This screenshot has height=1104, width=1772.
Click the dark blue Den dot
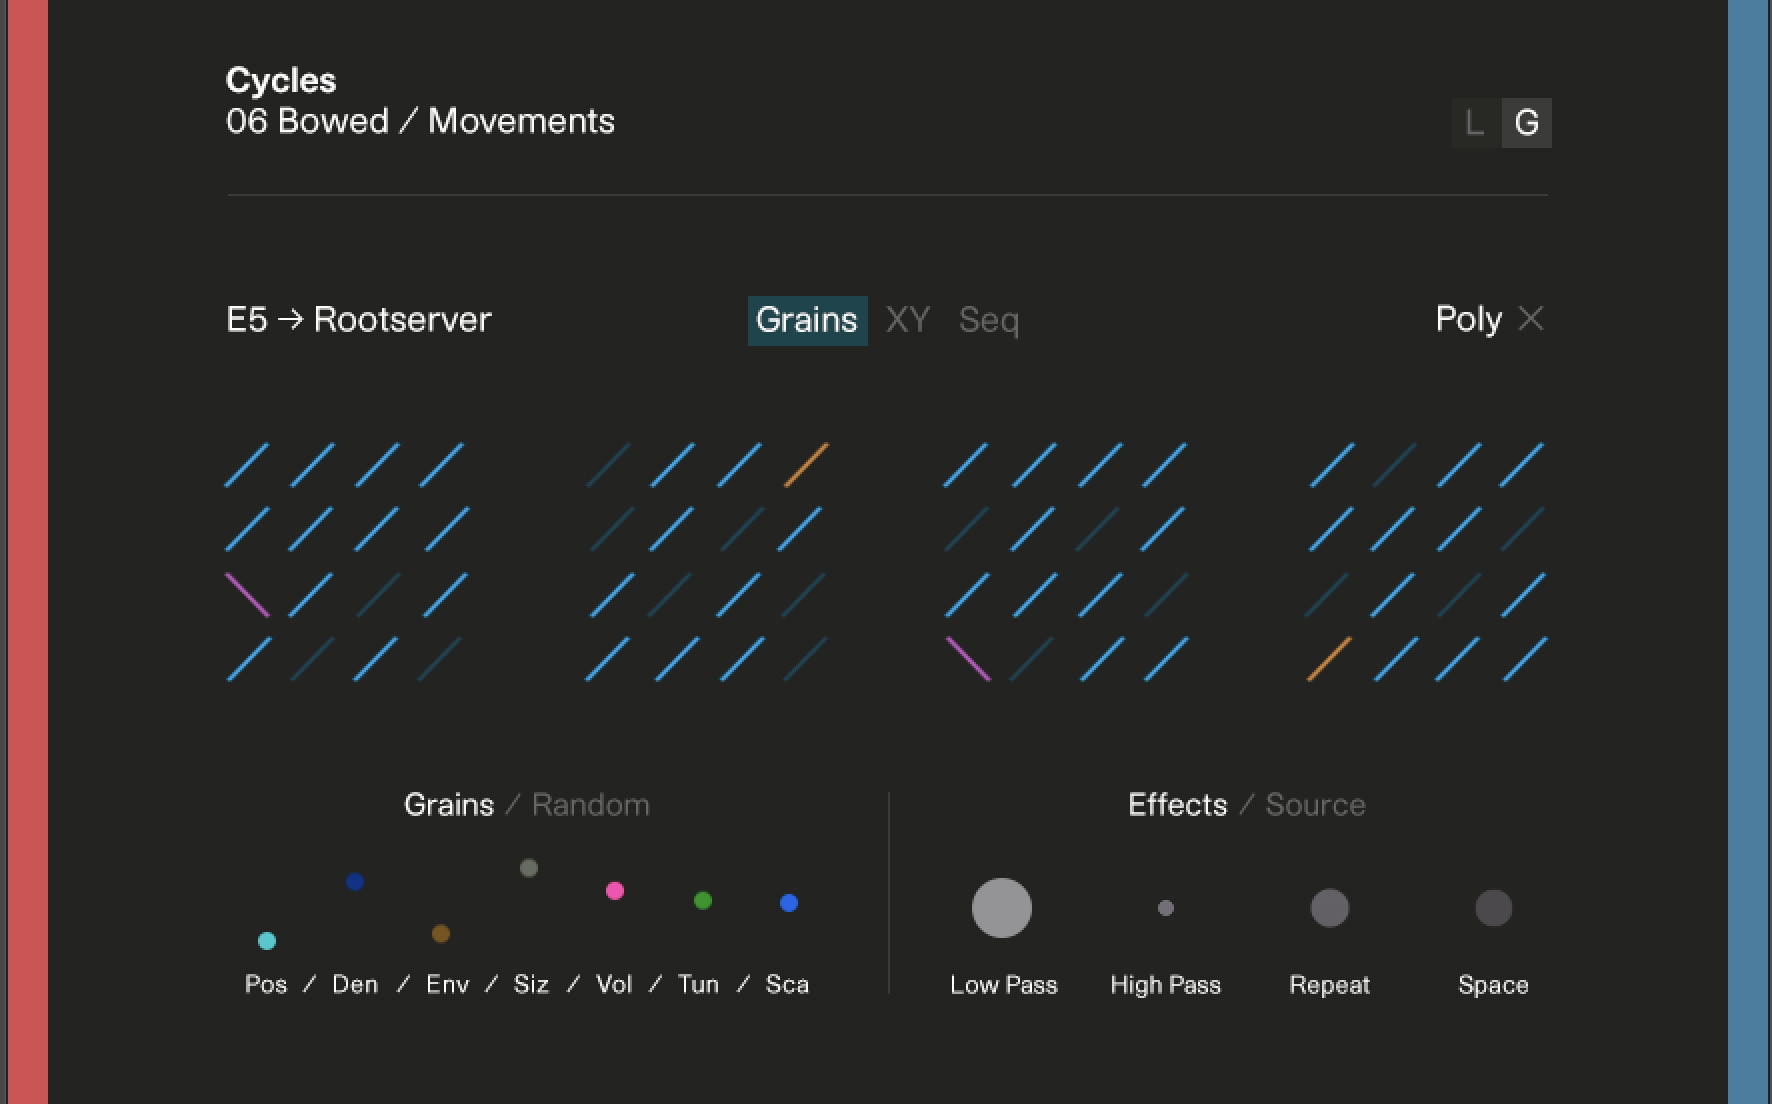pos(355,882)
